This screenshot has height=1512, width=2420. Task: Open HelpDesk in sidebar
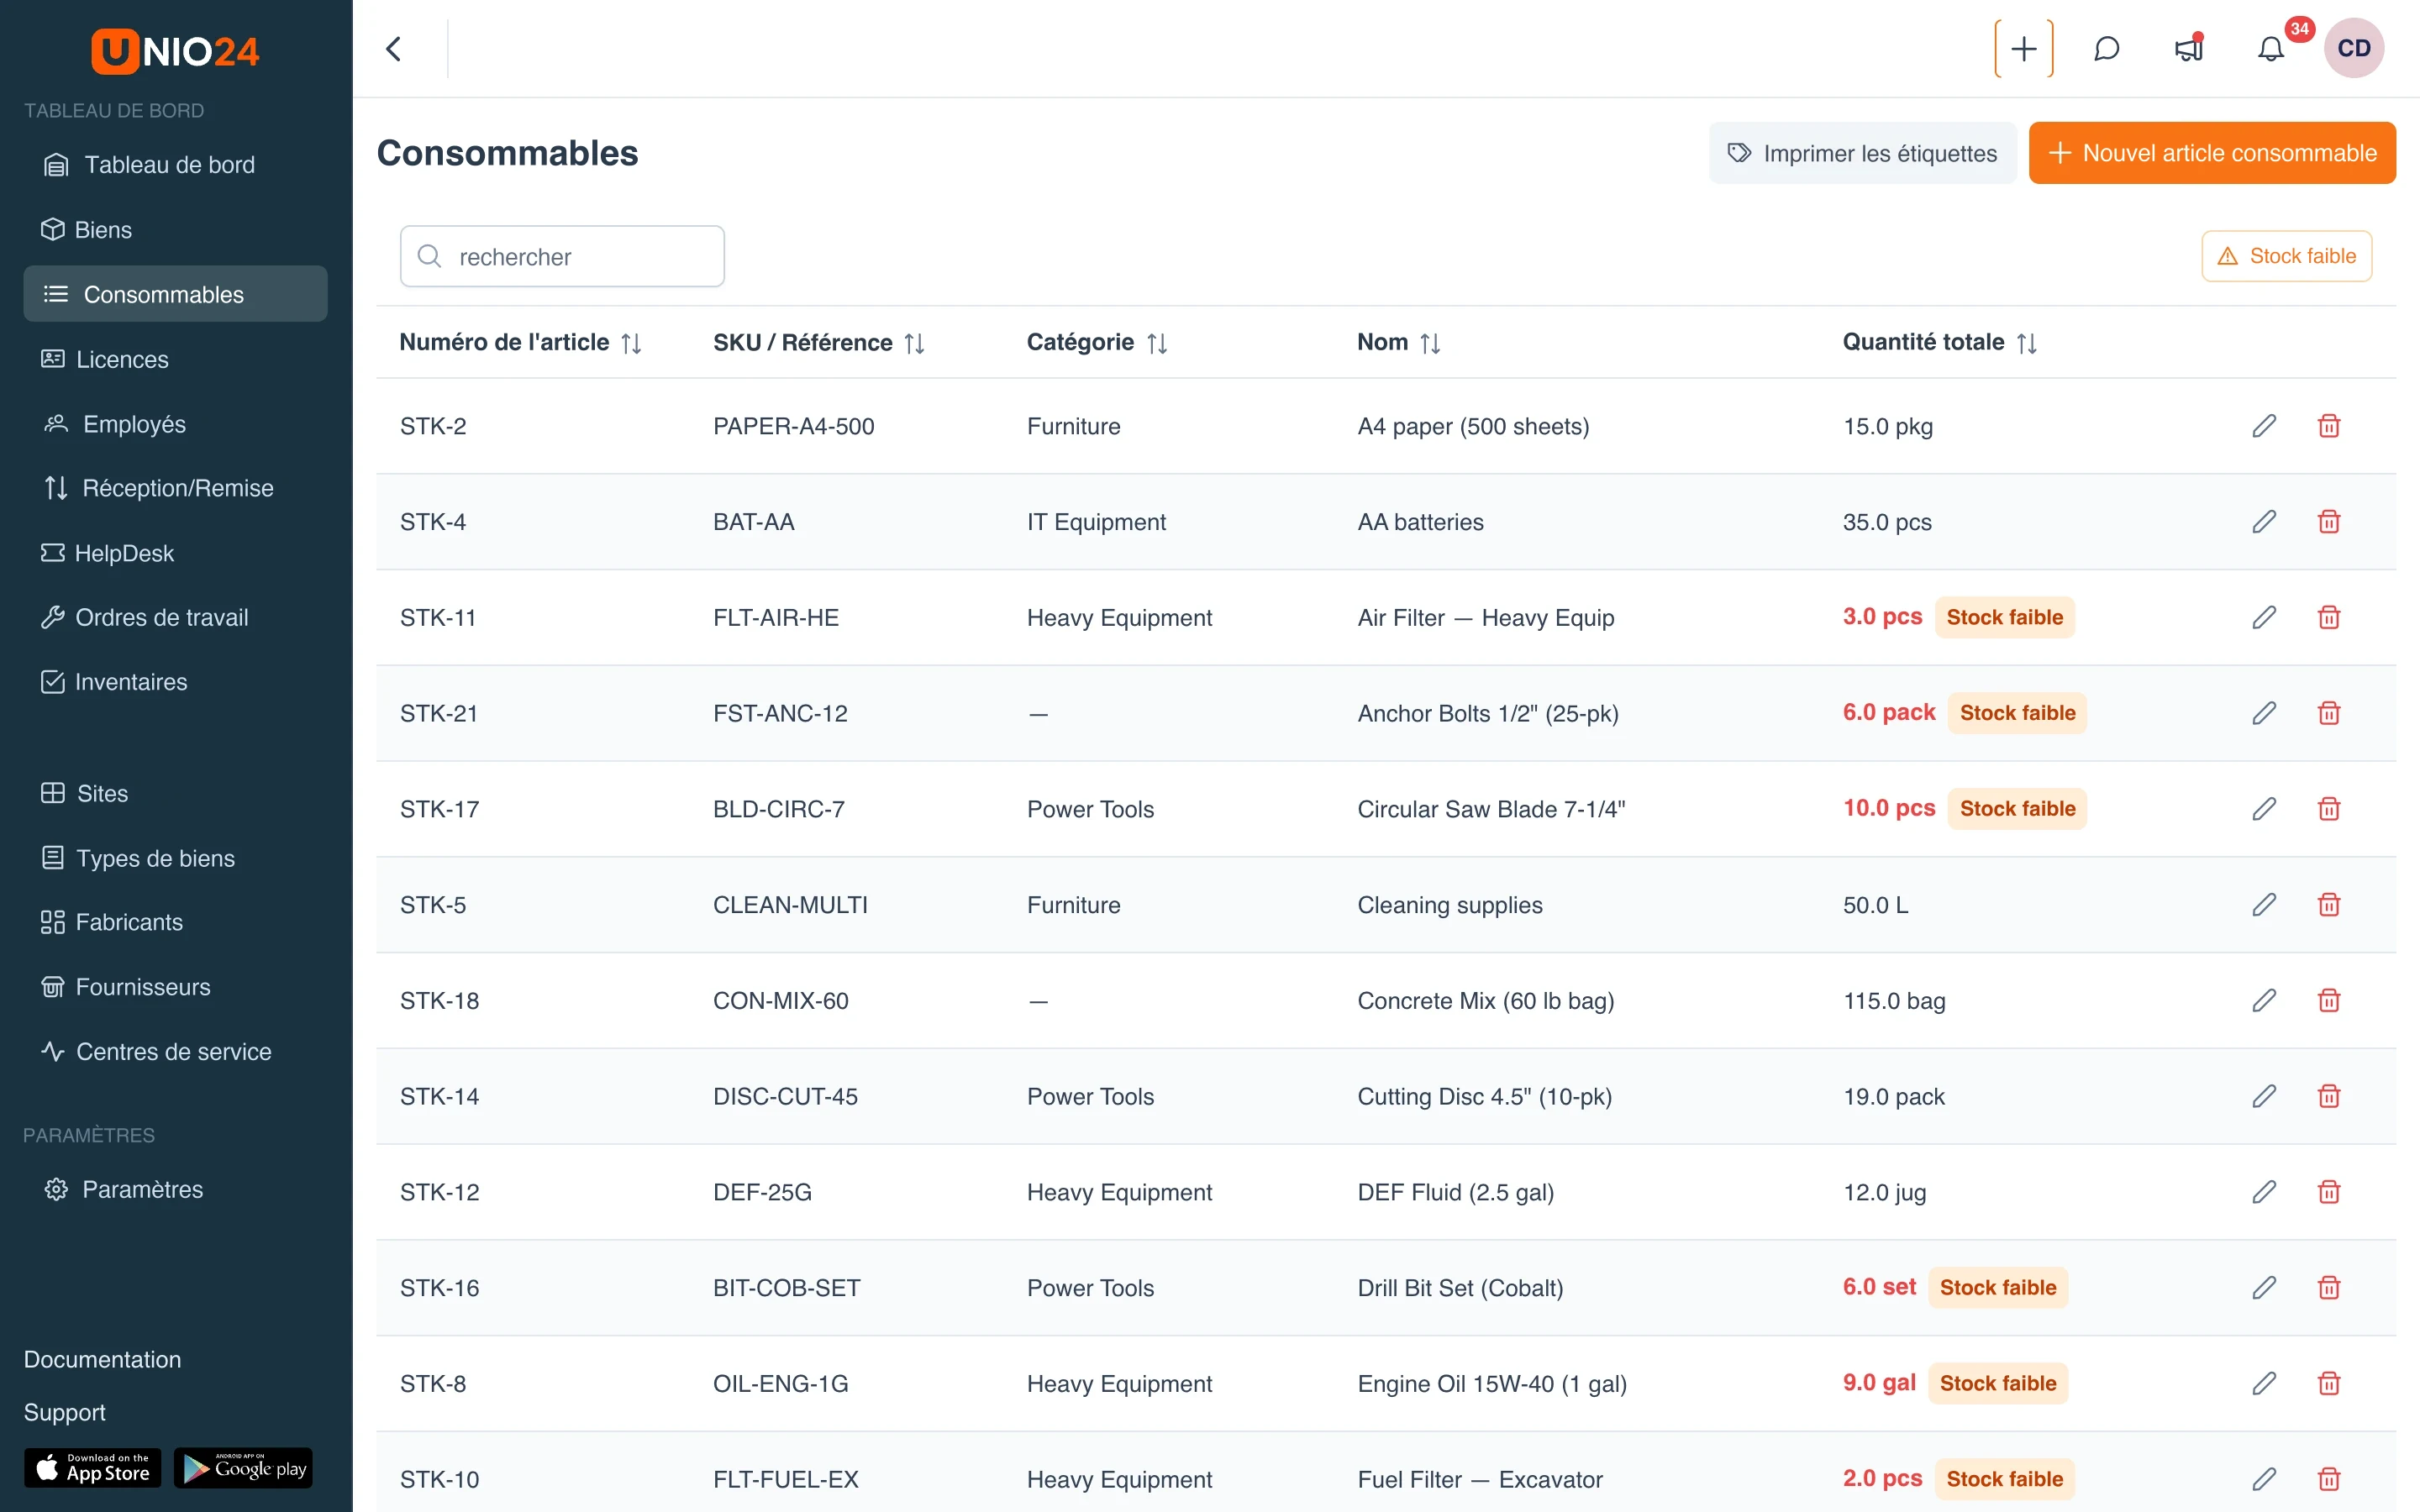[175, 553]
